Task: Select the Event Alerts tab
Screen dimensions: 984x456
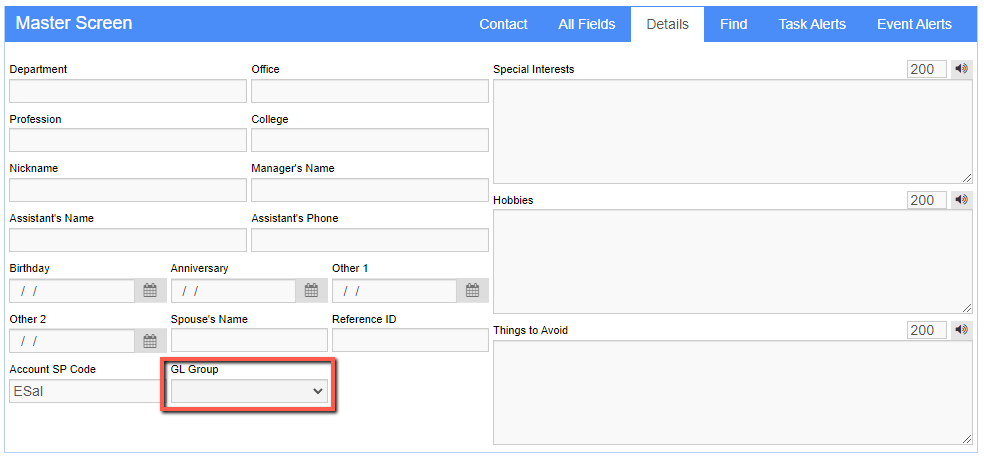Action: pyautogui.click(x=914, y=24)
